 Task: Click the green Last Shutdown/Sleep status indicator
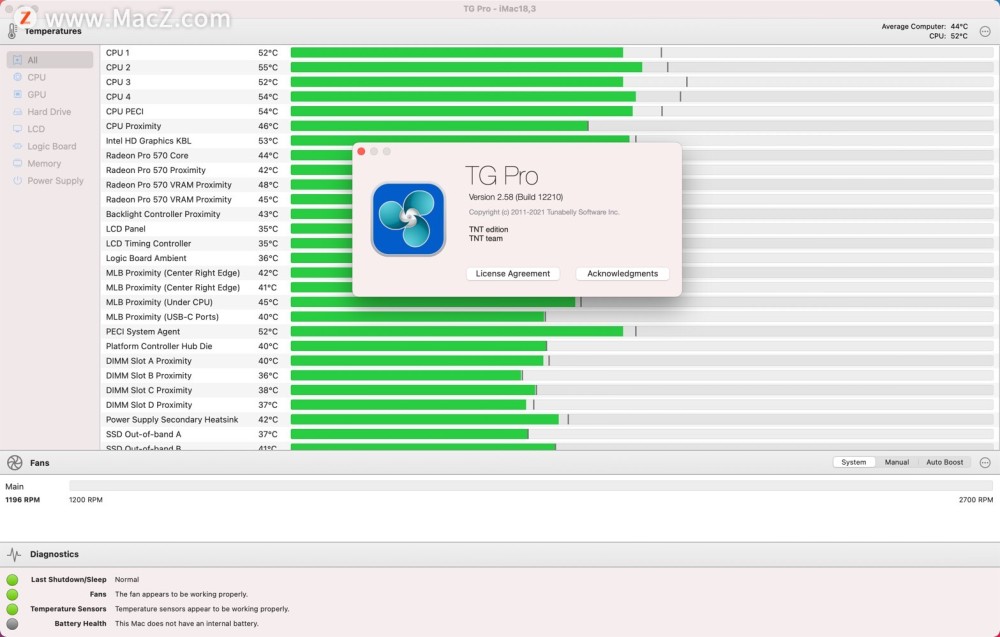tap(12, 580)
